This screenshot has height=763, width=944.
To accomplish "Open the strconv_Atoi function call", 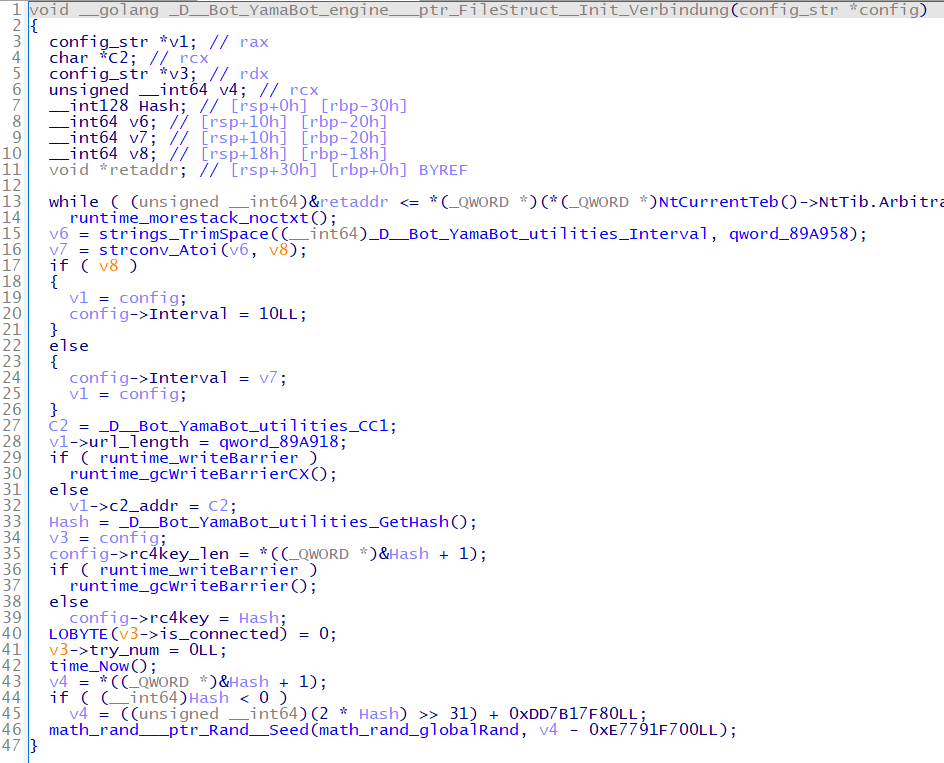I will 158,250.
